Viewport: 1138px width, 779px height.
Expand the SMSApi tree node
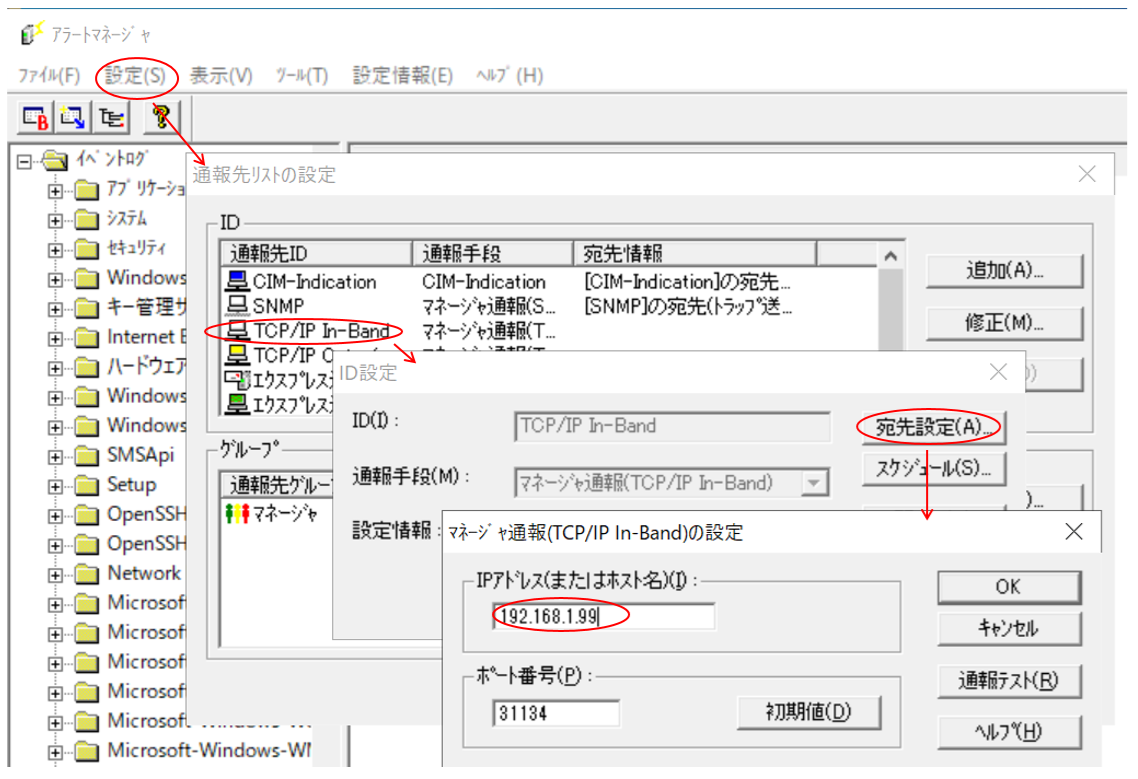point(55,456)
